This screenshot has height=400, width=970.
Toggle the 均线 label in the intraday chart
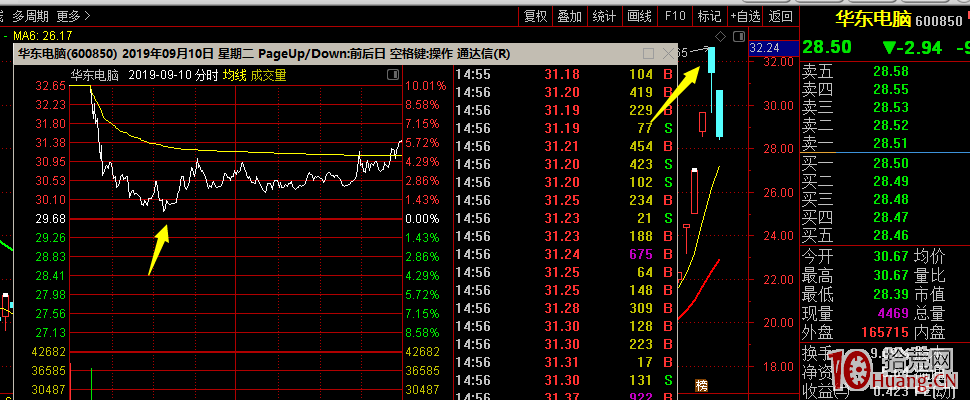(x=234, y=75)
